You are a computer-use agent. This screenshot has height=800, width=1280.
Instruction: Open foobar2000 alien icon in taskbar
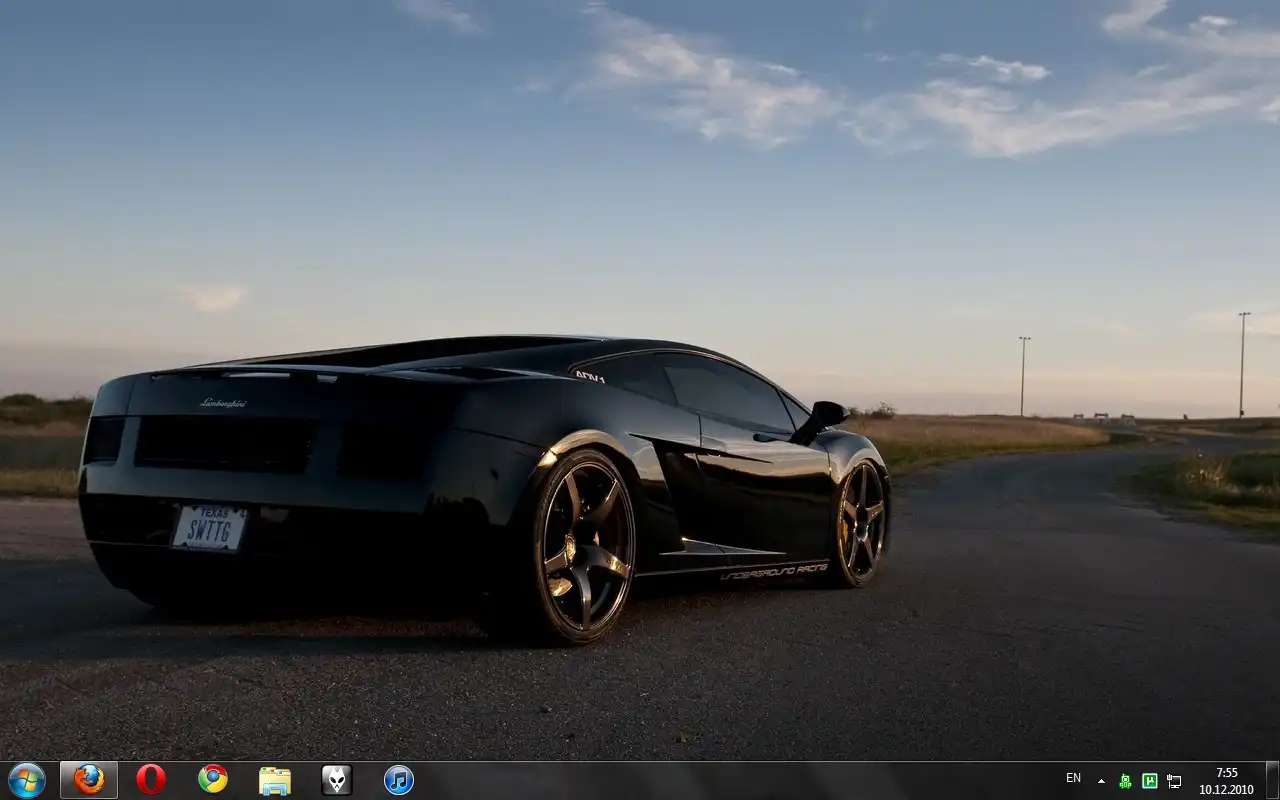pos(337,780)
